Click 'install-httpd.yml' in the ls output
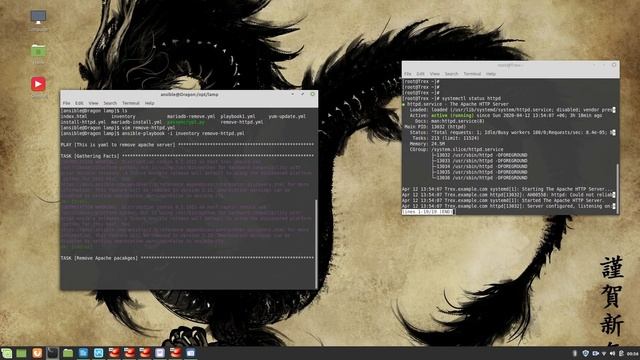 (83, 122)
